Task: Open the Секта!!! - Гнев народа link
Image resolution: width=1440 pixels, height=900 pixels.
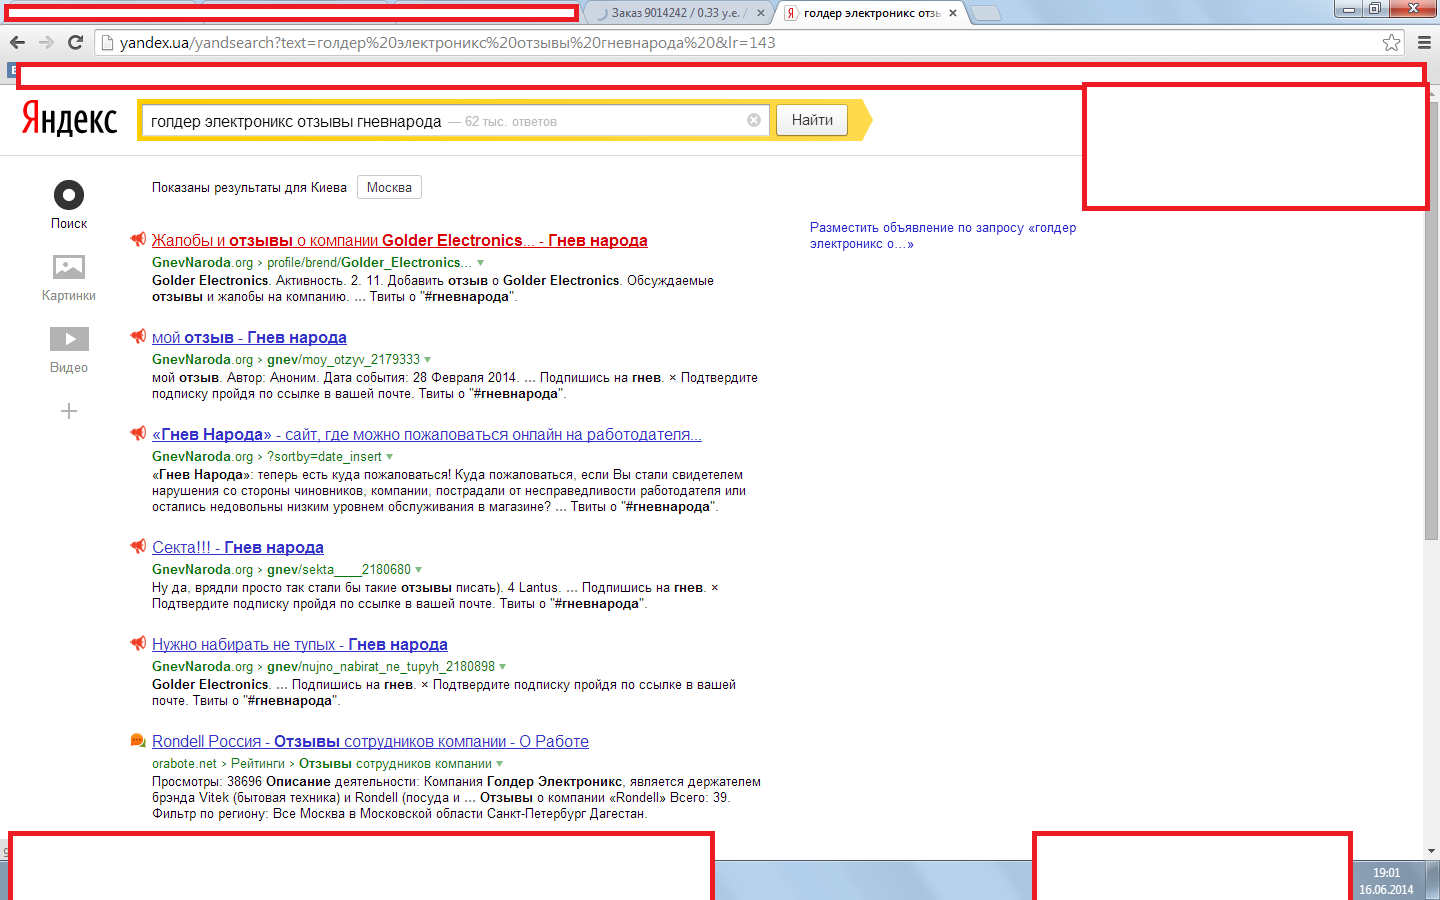Action: [238, 547]
